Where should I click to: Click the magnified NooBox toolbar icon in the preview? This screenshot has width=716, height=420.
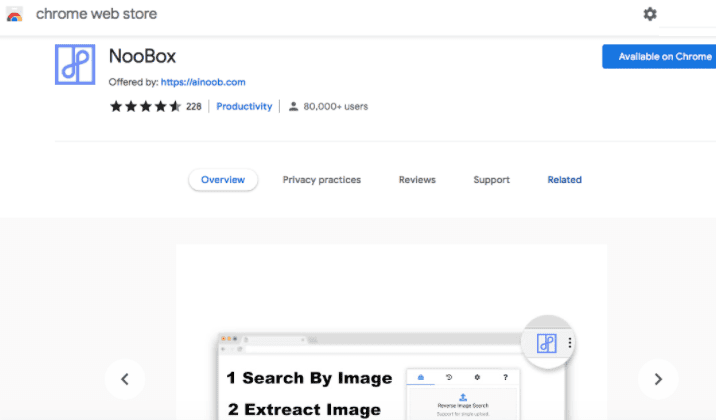pos(547,343)
